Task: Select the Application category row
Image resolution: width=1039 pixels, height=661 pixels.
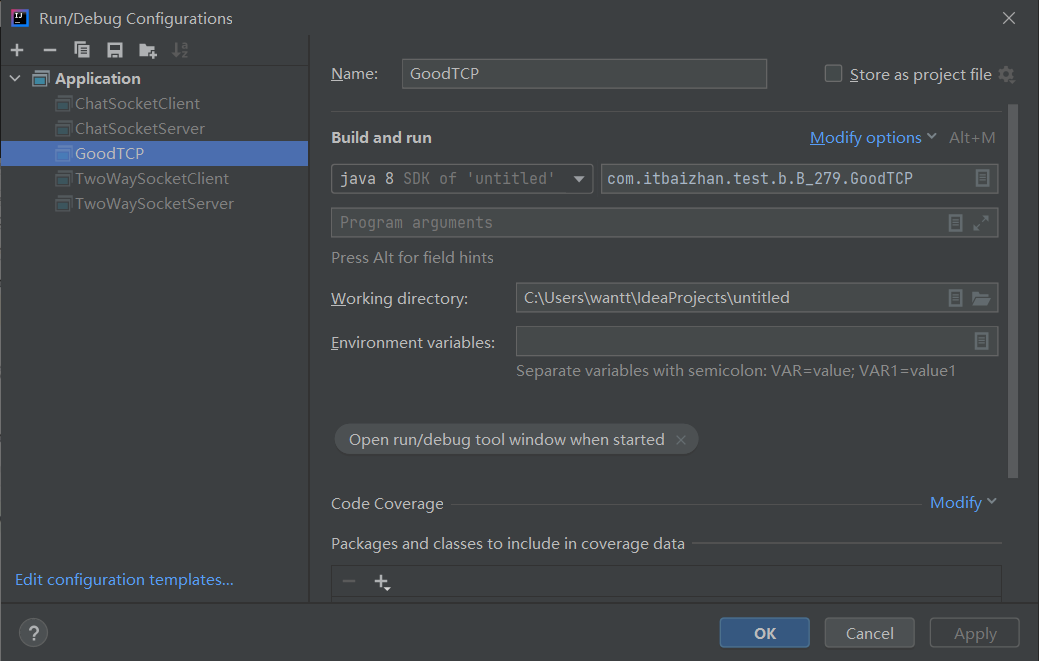Action: [154, 78]
